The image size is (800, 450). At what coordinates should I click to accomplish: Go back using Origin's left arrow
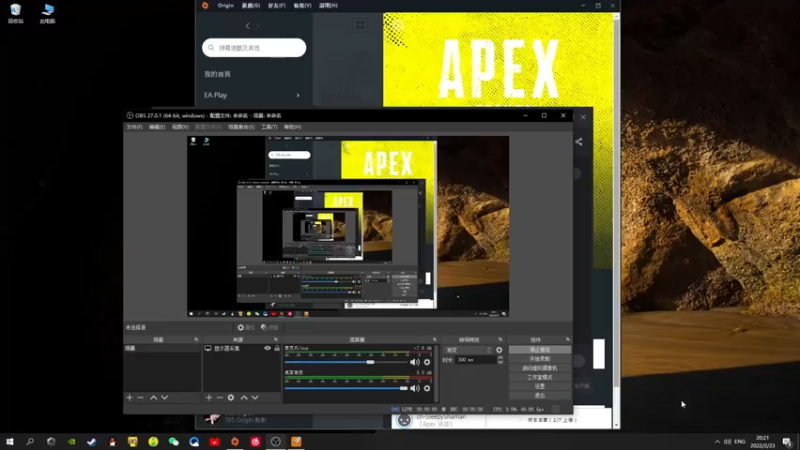point(247,26)
